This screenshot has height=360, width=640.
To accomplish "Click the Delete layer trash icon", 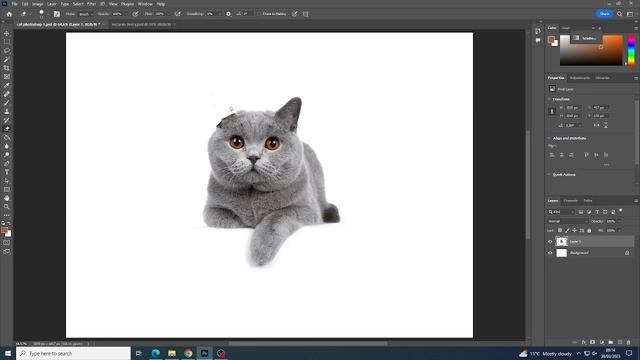I will pos(629,342).
